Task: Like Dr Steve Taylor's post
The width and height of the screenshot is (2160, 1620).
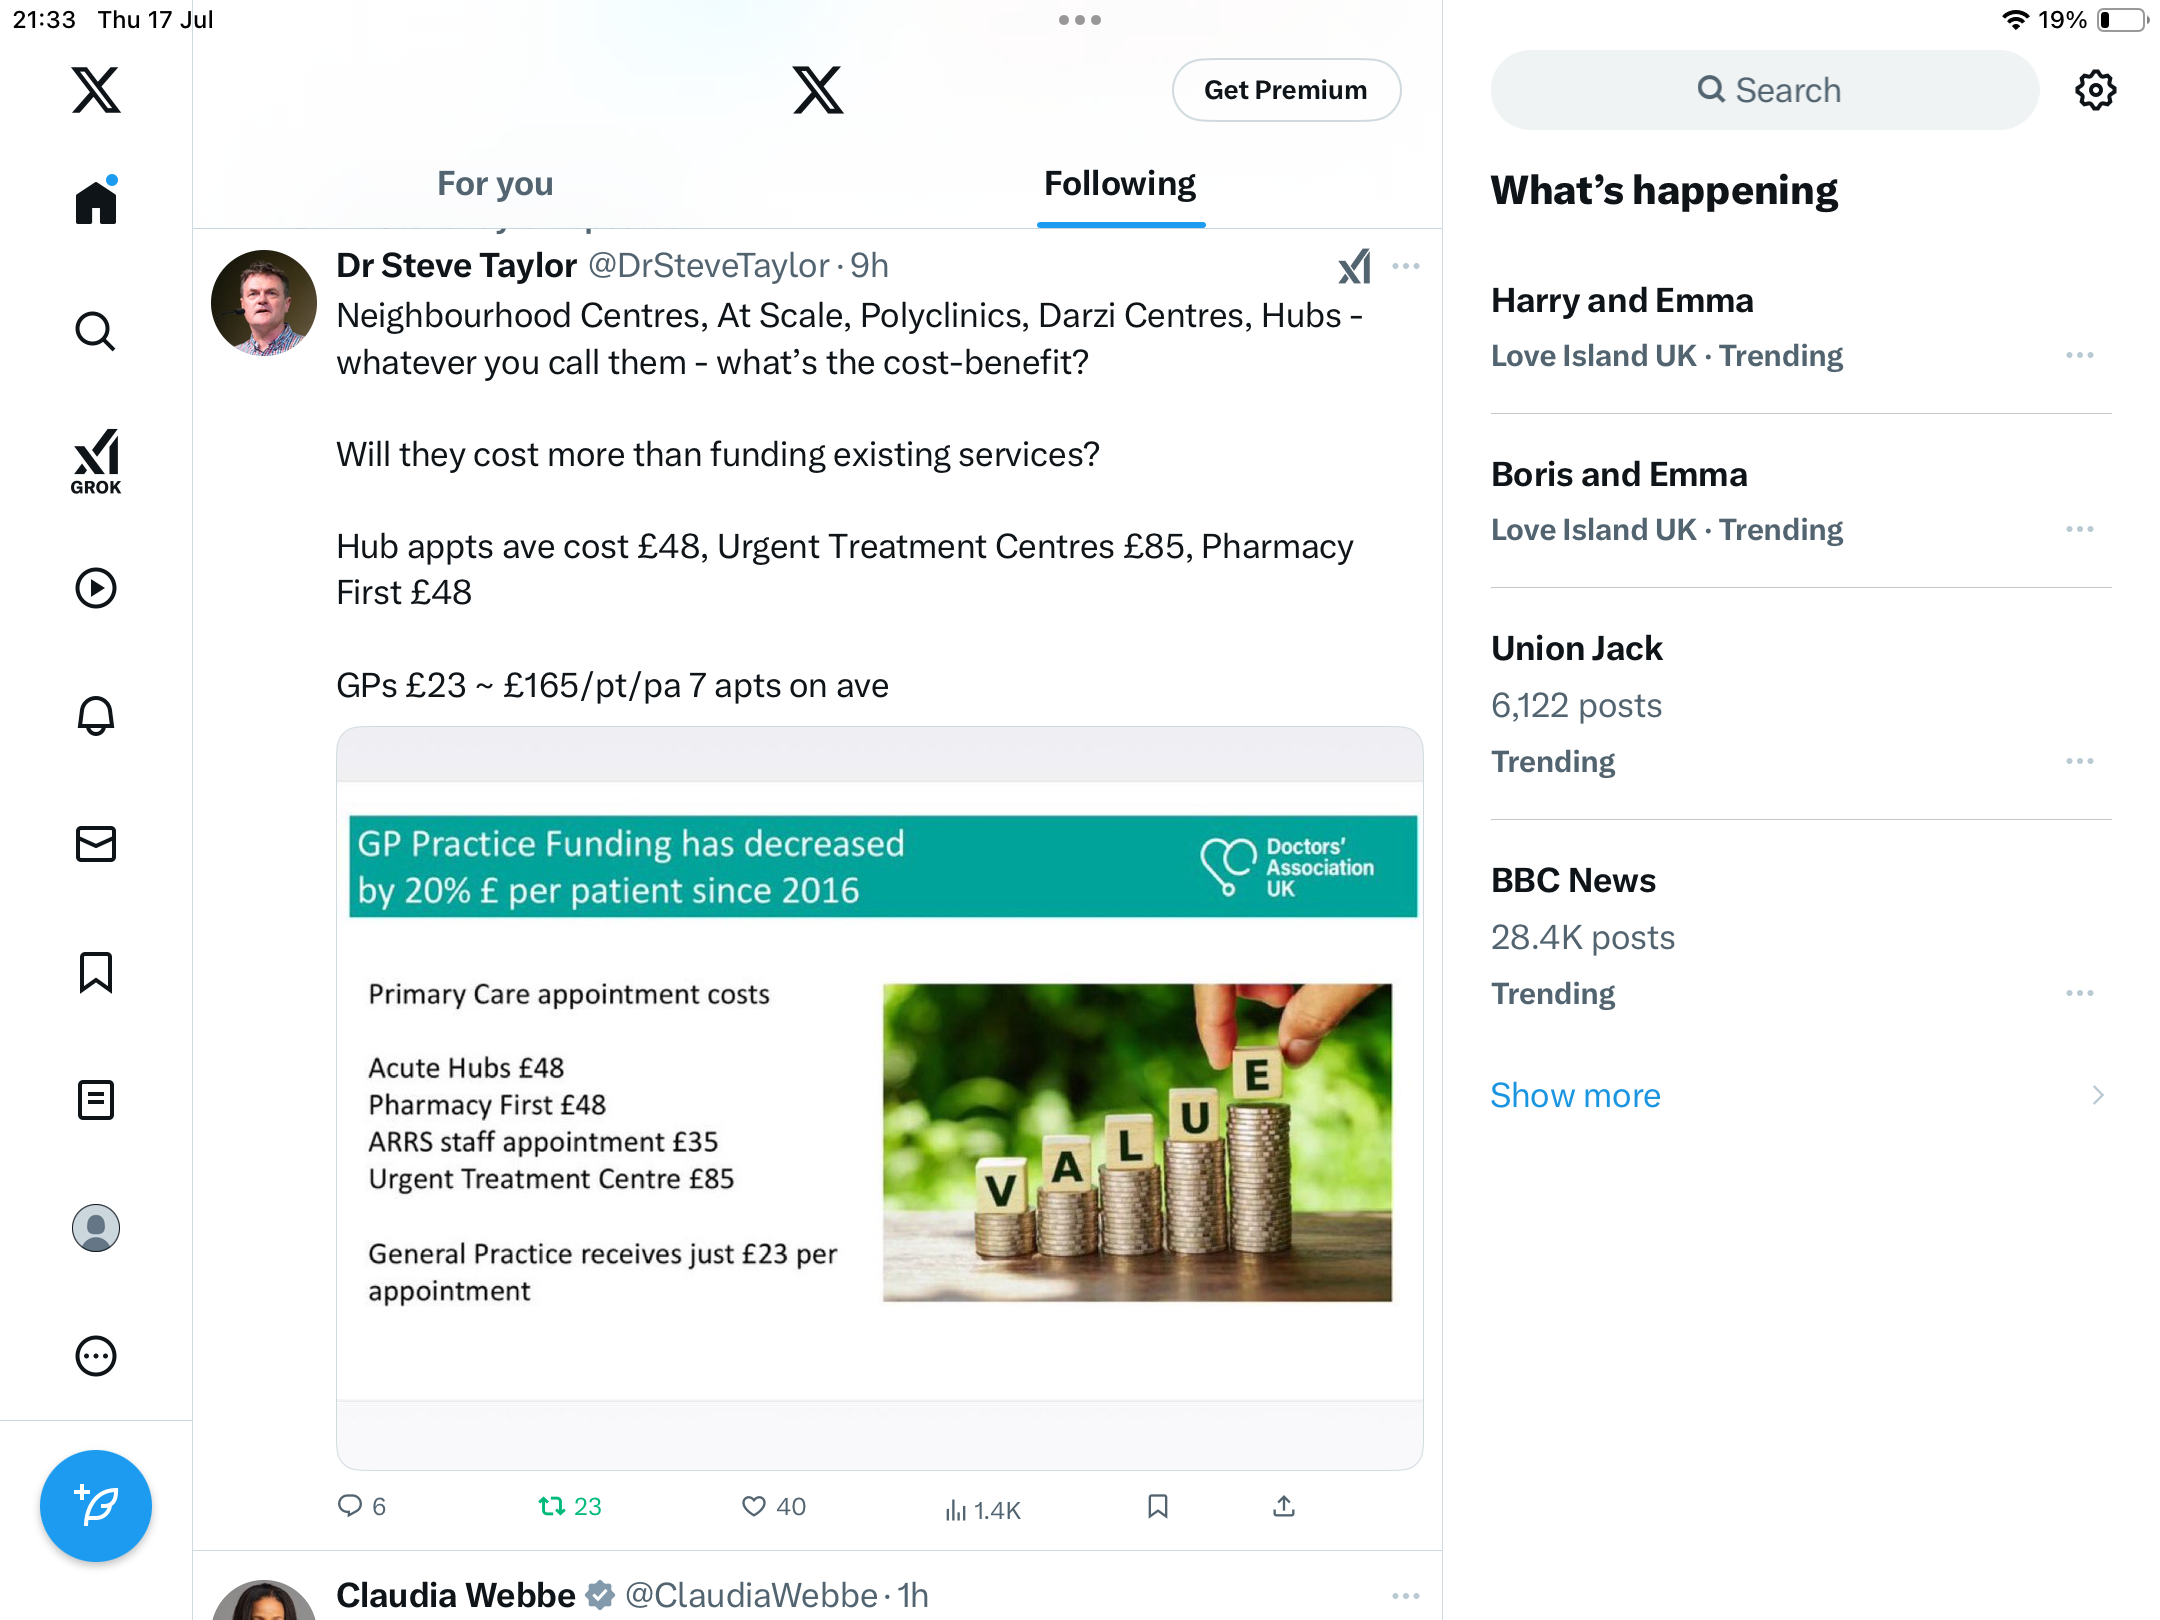Action: point(773,1507)
